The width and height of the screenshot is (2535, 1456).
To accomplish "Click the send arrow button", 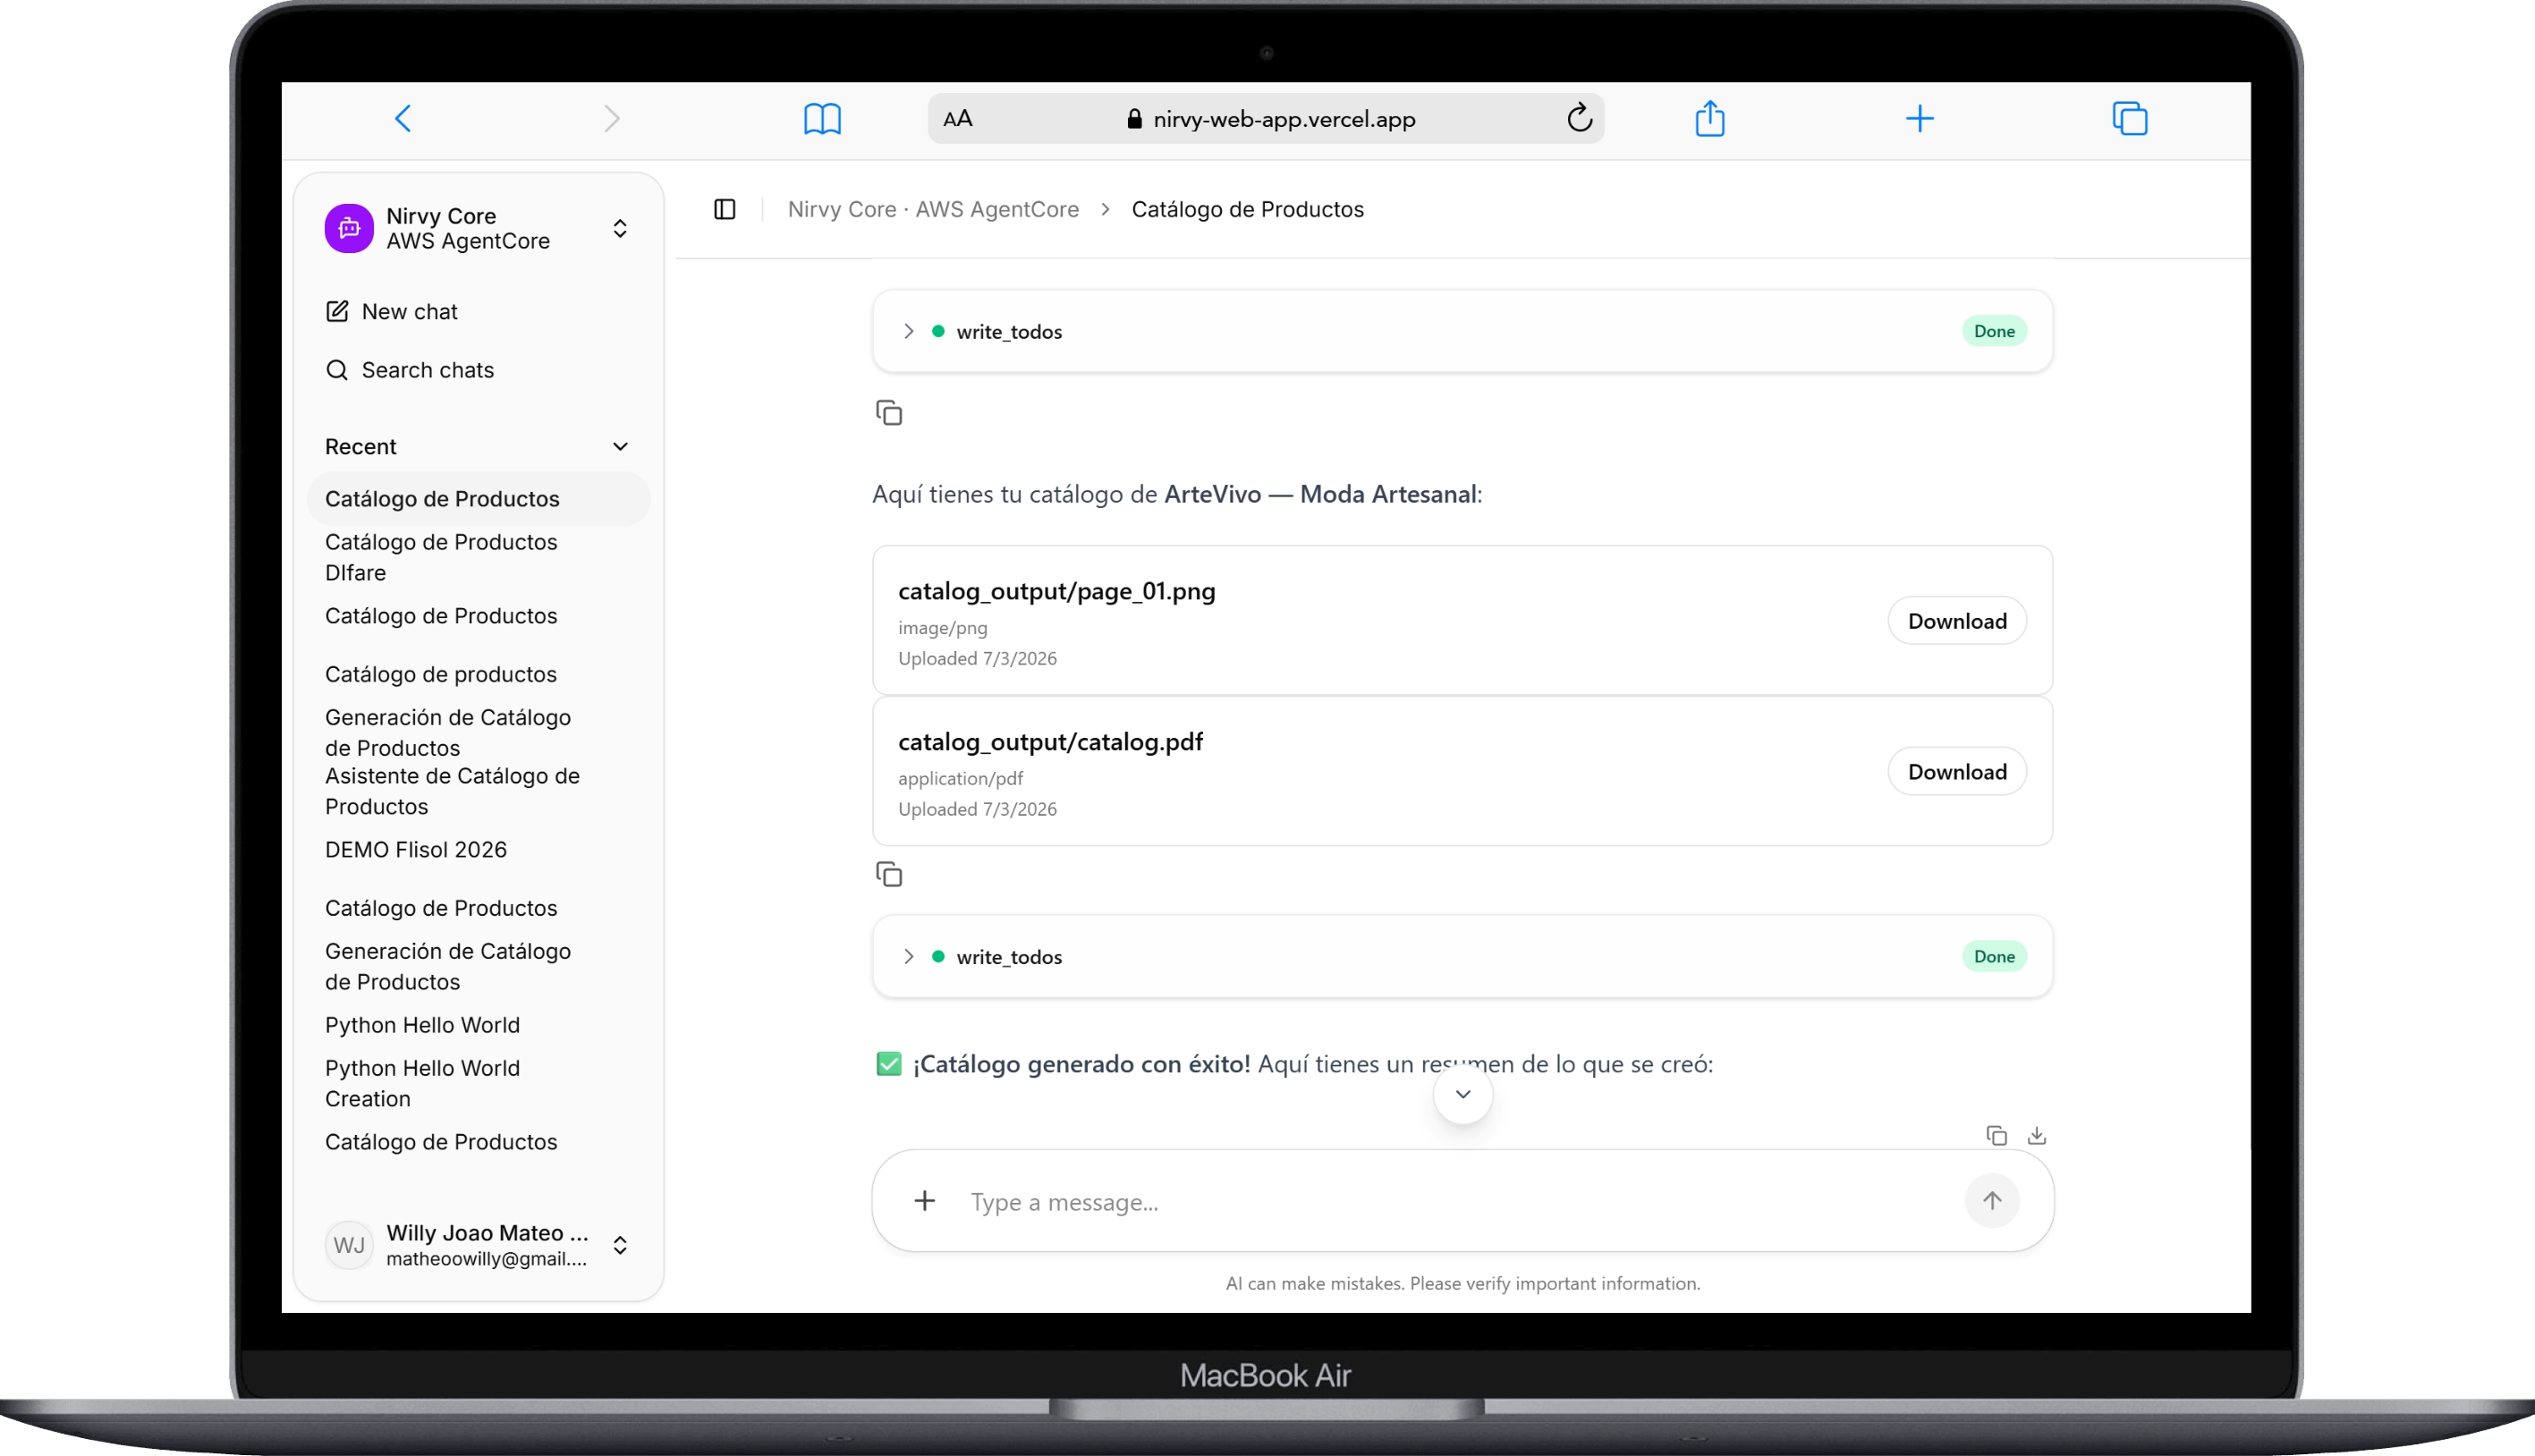I will pyautogui.click(x=1992, y=1200).
